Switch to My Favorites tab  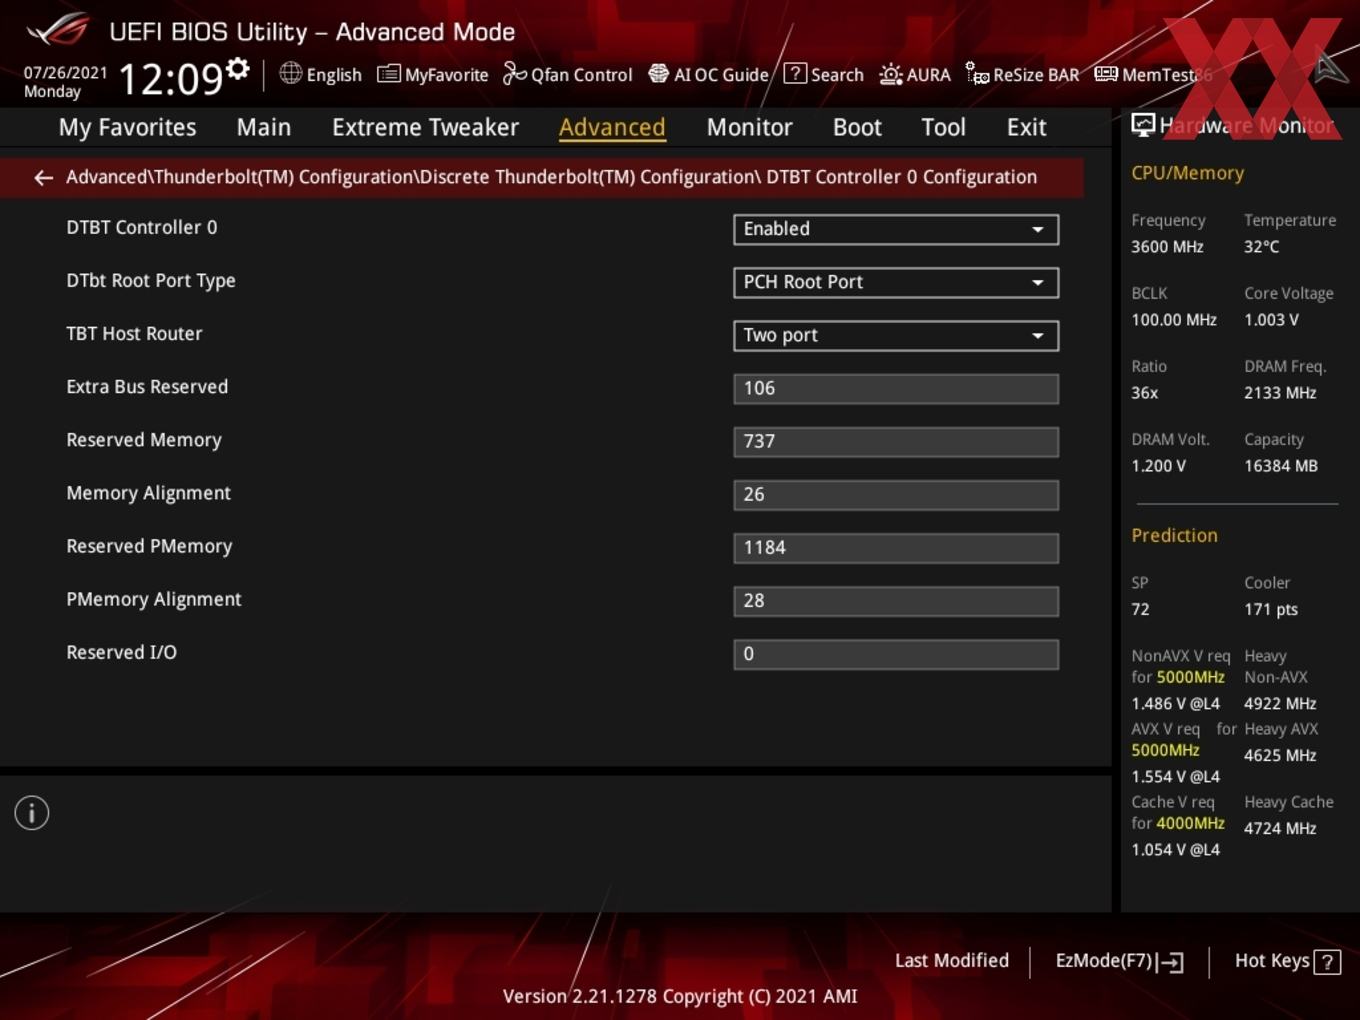coord(127,127)
